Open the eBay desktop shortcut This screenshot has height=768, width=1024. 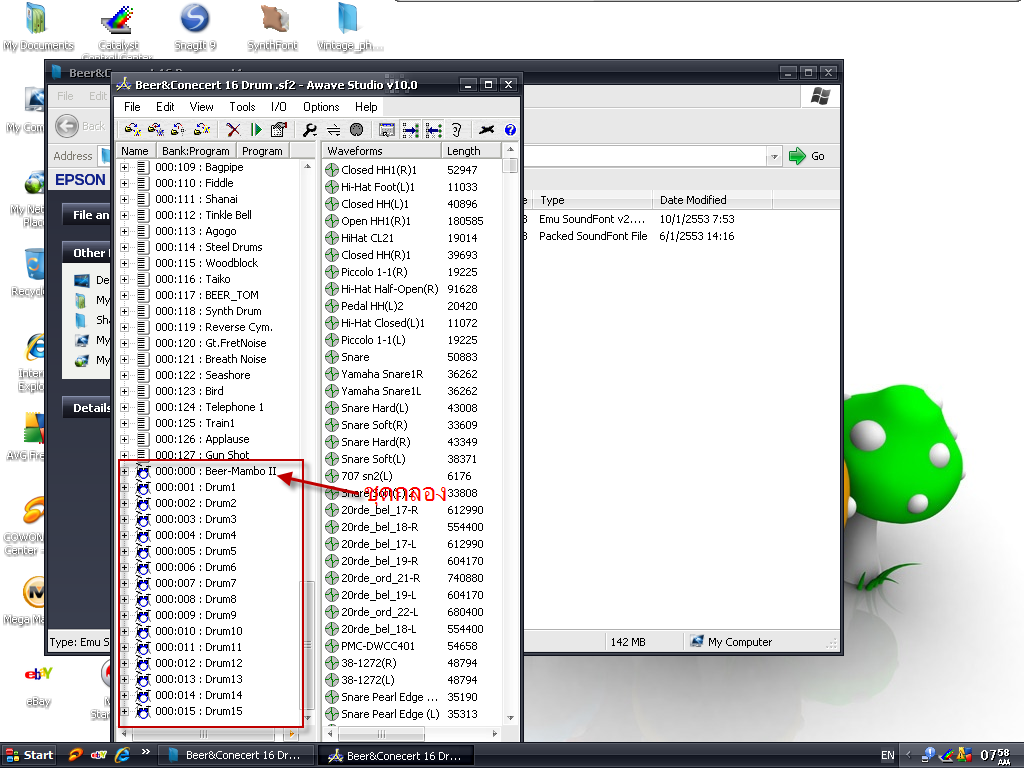pos(38,684)
